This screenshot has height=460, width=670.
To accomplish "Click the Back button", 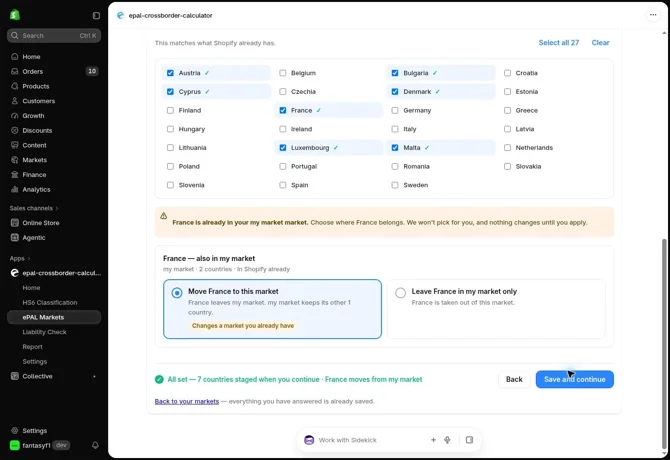I will 514,379.
